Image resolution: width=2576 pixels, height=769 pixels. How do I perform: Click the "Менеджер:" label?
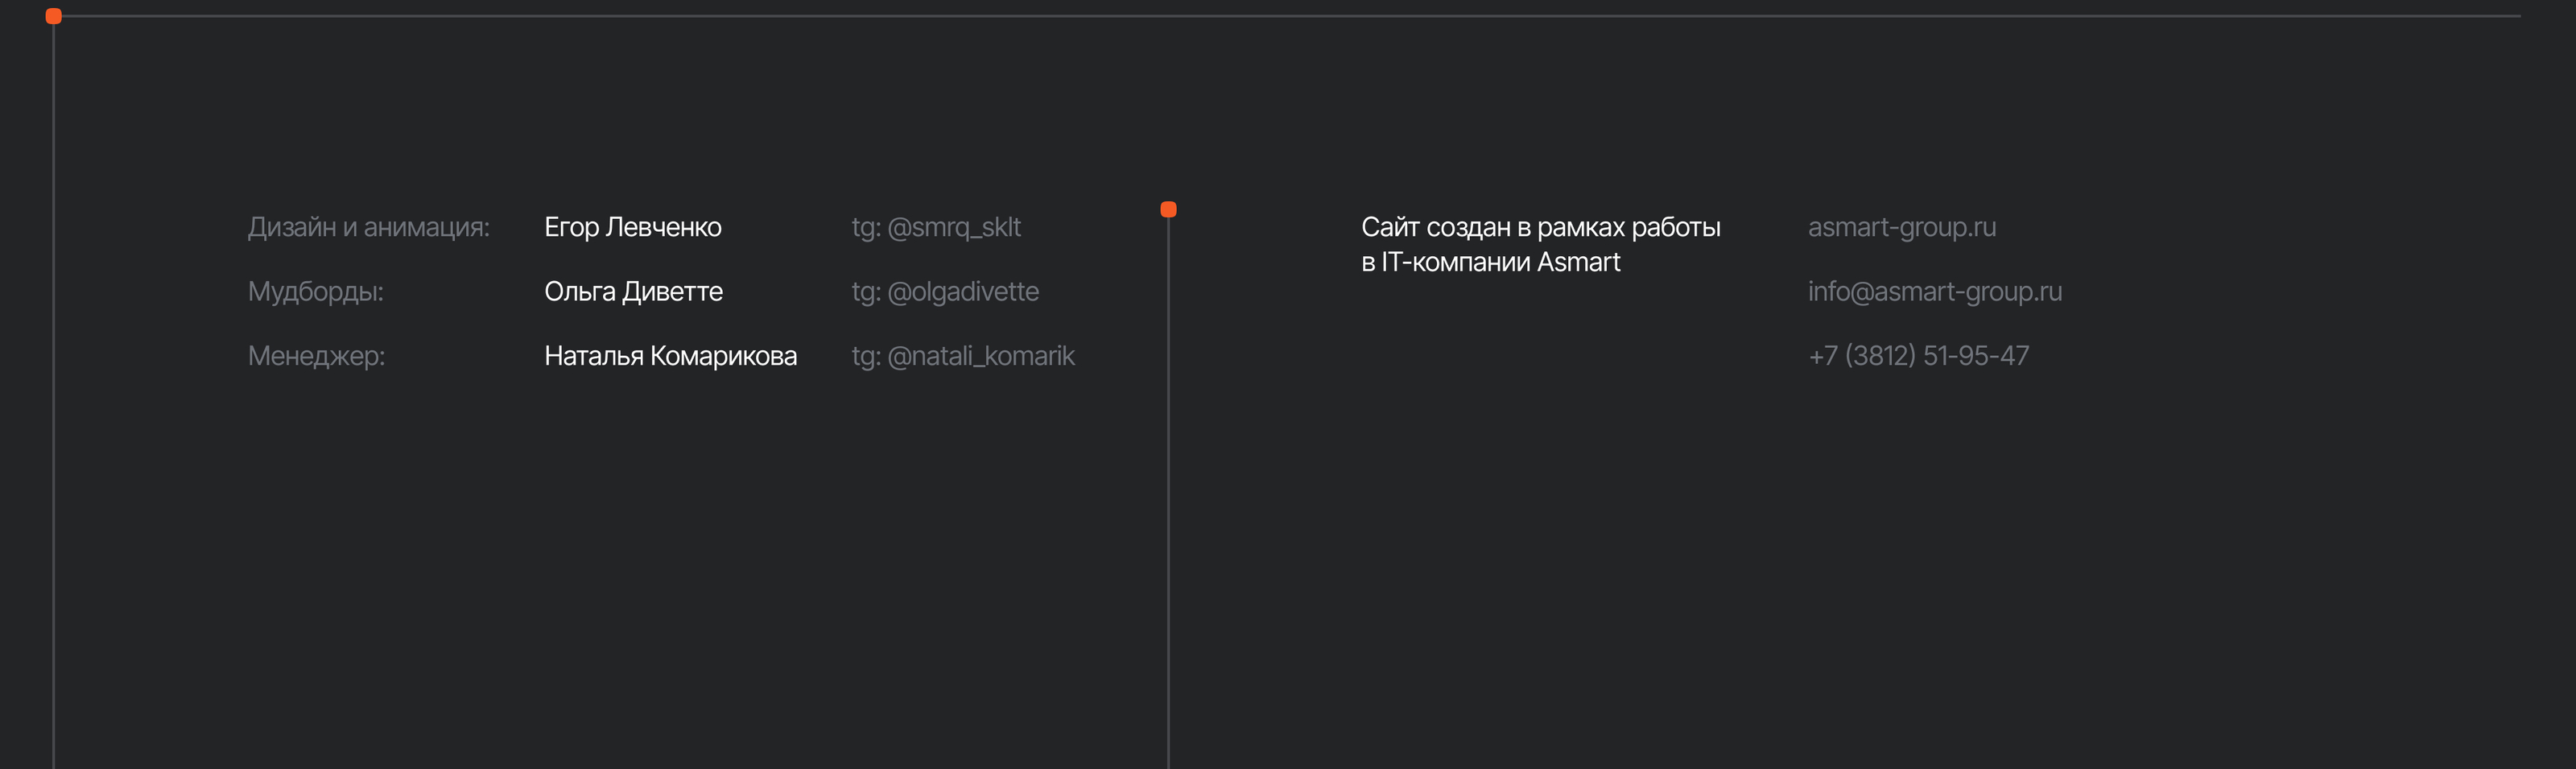pos(316,356)
